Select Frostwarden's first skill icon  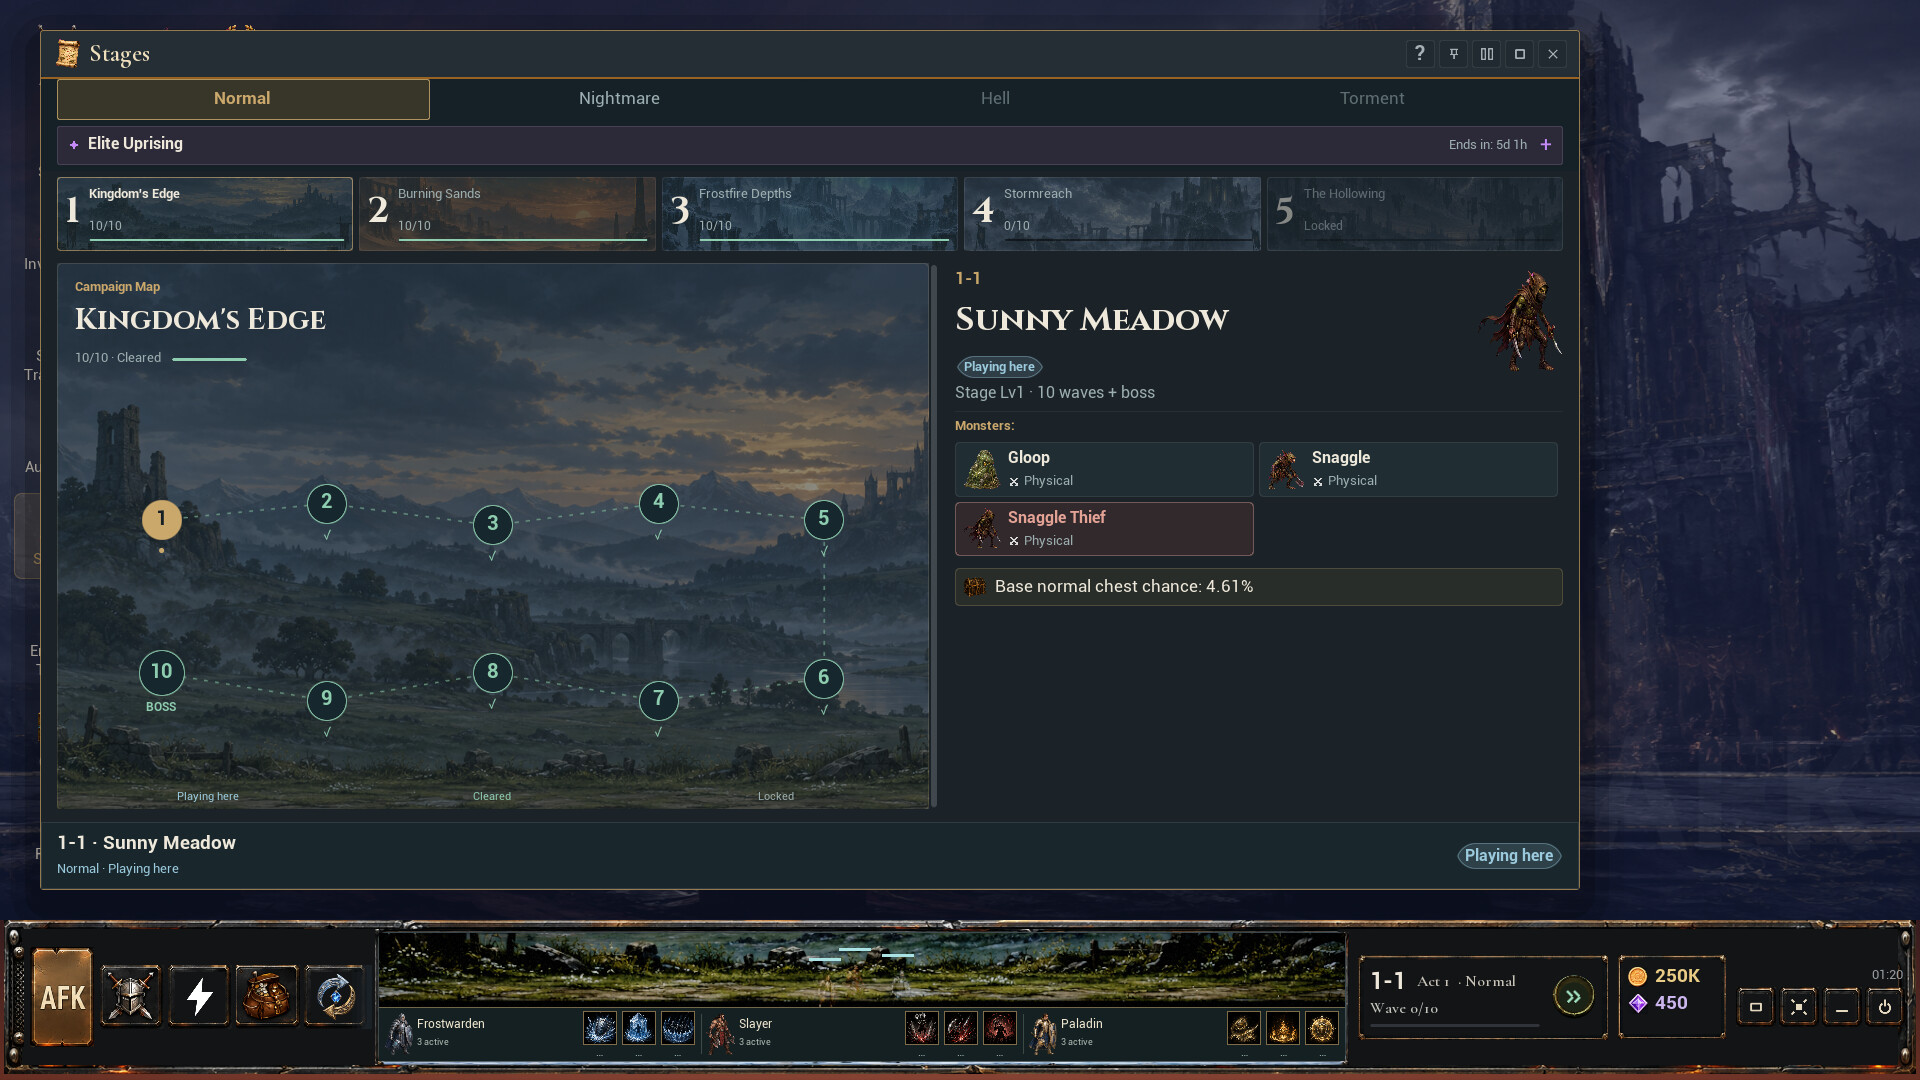coord(600,1028)
